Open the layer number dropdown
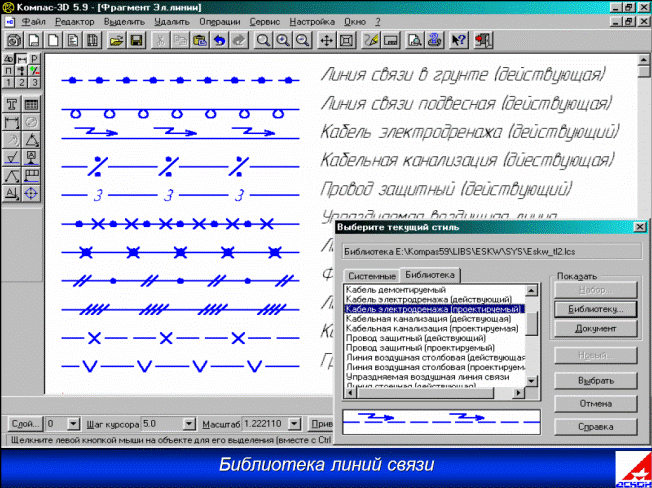 coord(73,424)
